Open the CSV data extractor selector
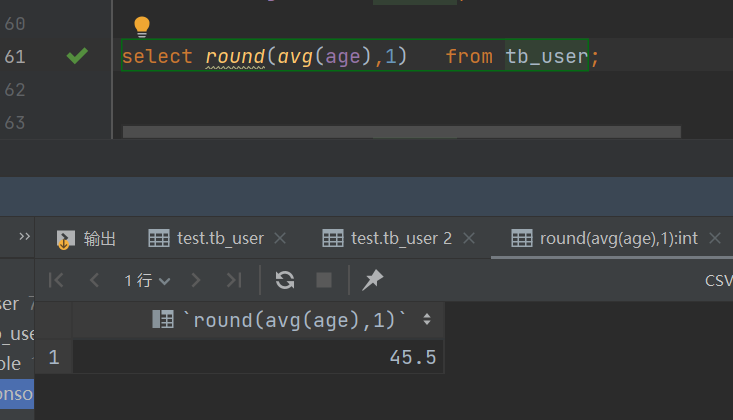Viewport: 733px width, 420px height. 718,281
